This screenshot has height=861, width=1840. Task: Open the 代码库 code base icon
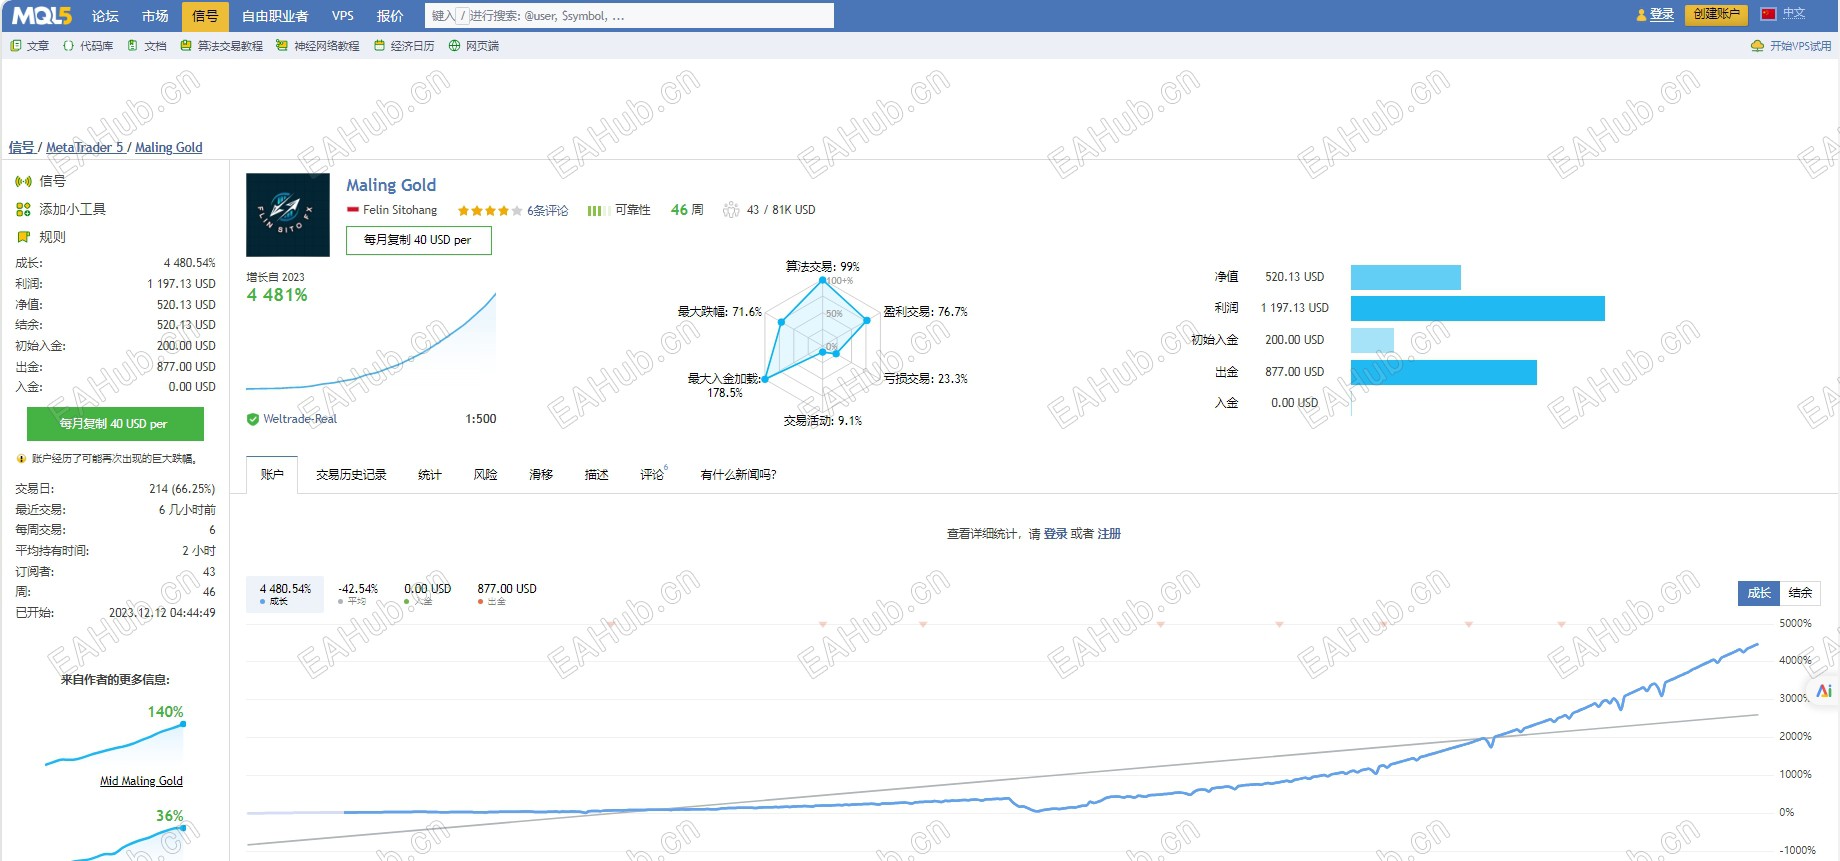(x=68, y=46)
